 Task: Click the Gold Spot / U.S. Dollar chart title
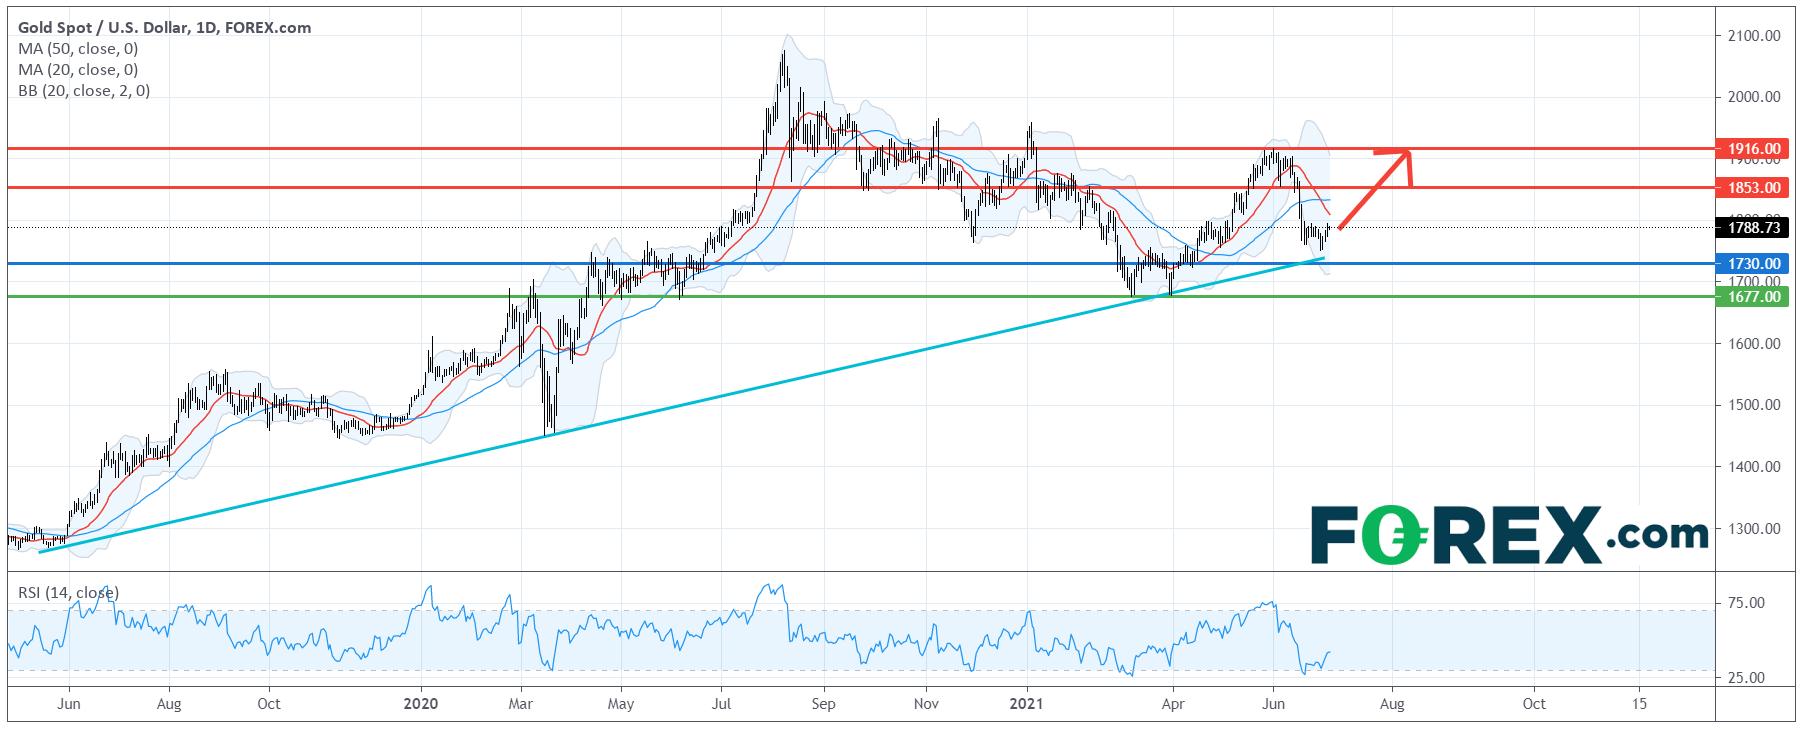click(x=164, y=28)
